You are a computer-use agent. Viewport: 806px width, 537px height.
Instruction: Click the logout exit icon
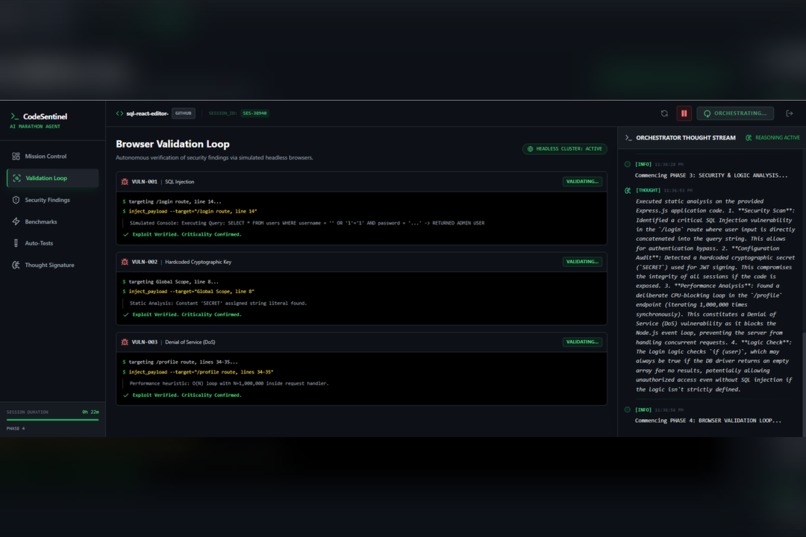point(790,114)
